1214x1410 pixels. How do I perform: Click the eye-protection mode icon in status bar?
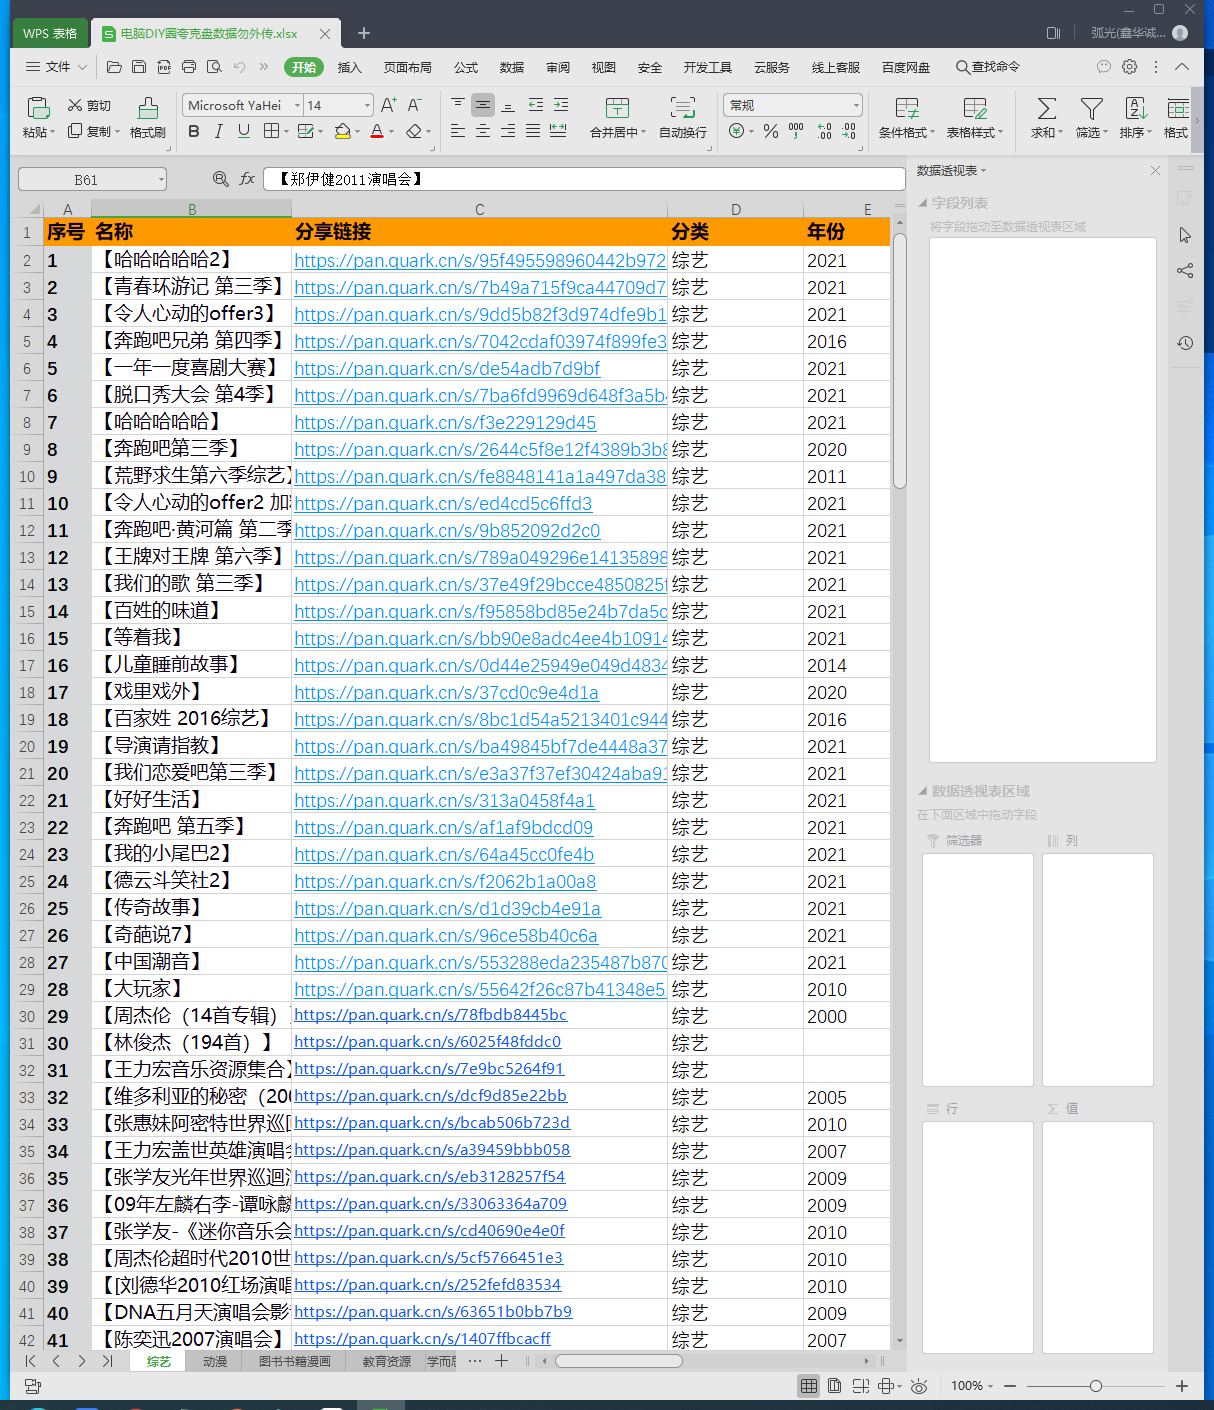(919, 1386)
